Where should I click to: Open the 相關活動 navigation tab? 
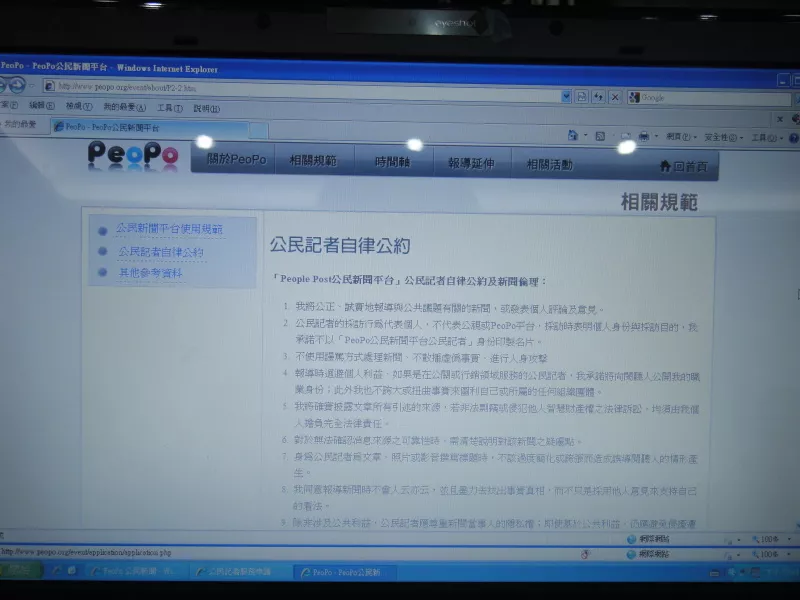[549, 165]
